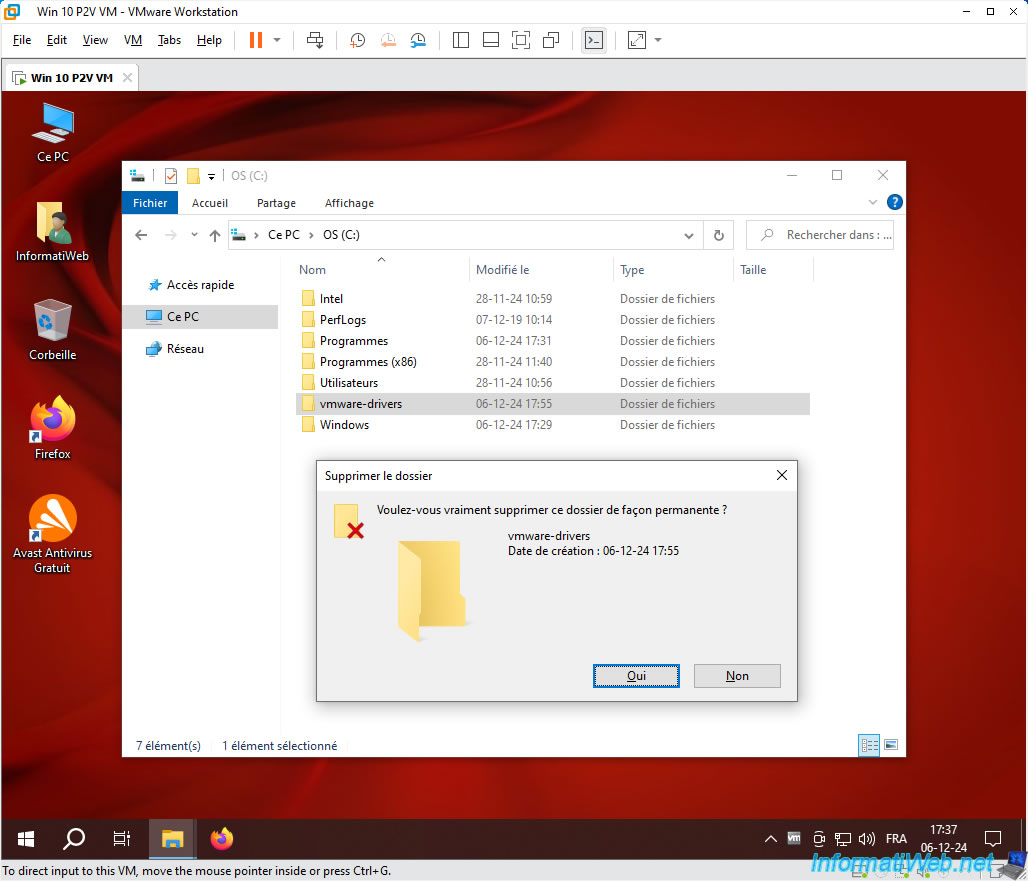The width and height of the screenshot is (1028, 881).
Task: Expand the stretch guest dropdown arrow
Action: click(658, 40)
